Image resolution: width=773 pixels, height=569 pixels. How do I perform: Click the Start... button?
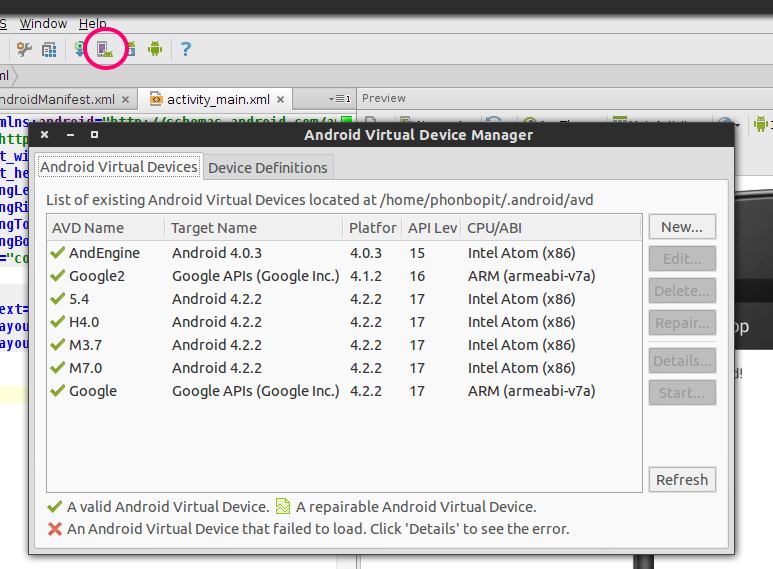682,393
